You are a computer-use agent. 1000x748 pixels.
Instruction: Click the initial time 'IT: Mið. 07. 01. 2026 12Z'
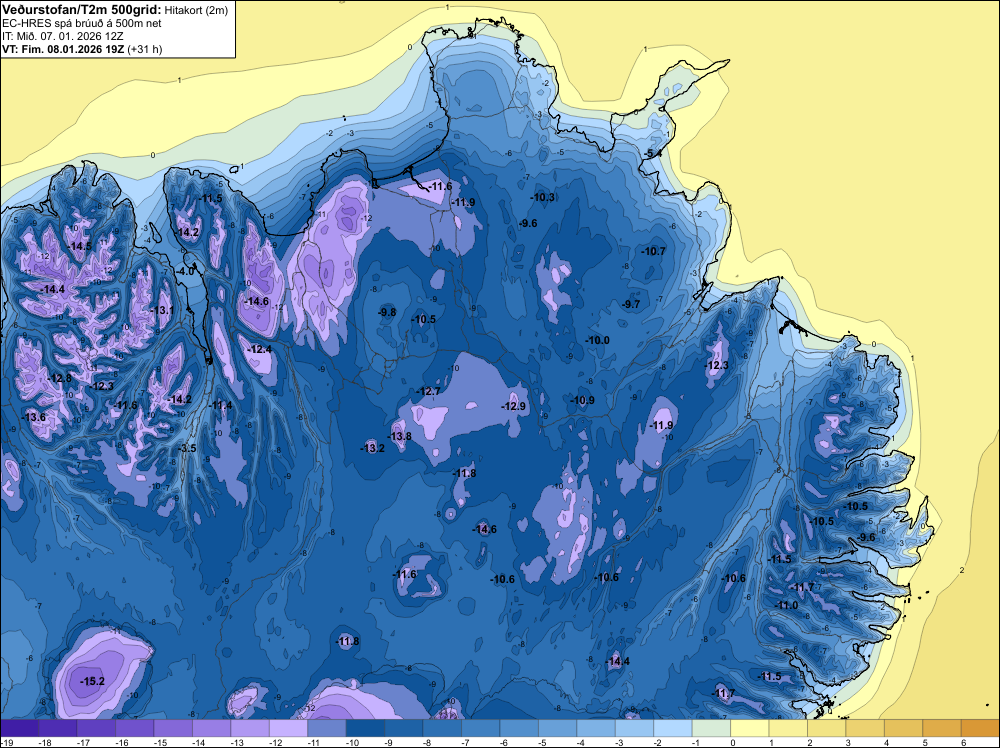pyautogui.click(x=62, y=36)
